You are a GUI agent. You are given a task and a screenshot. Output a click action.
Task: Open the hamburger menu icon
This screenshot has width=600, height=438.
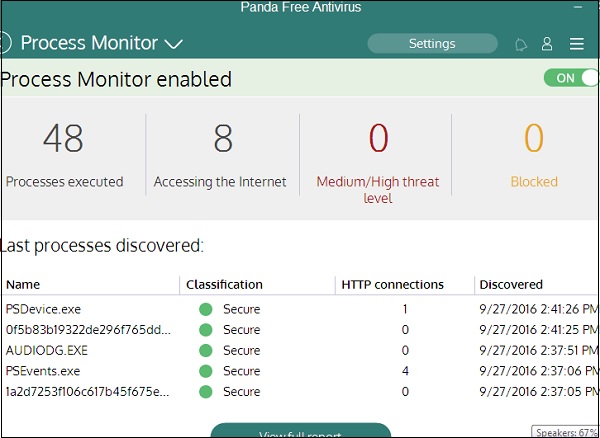tap(577, 44)
